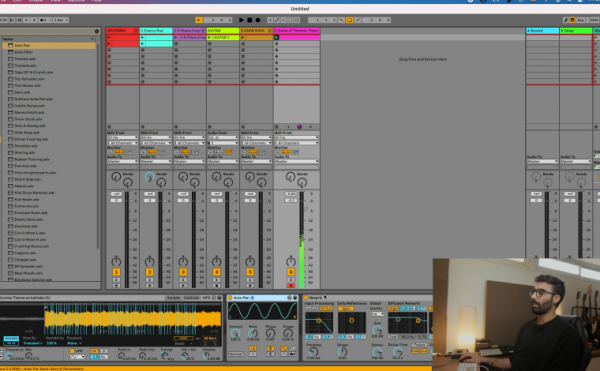The image size is (600, 371).
Task: Enable the Punch-Out switch
Action: [357, 20]
